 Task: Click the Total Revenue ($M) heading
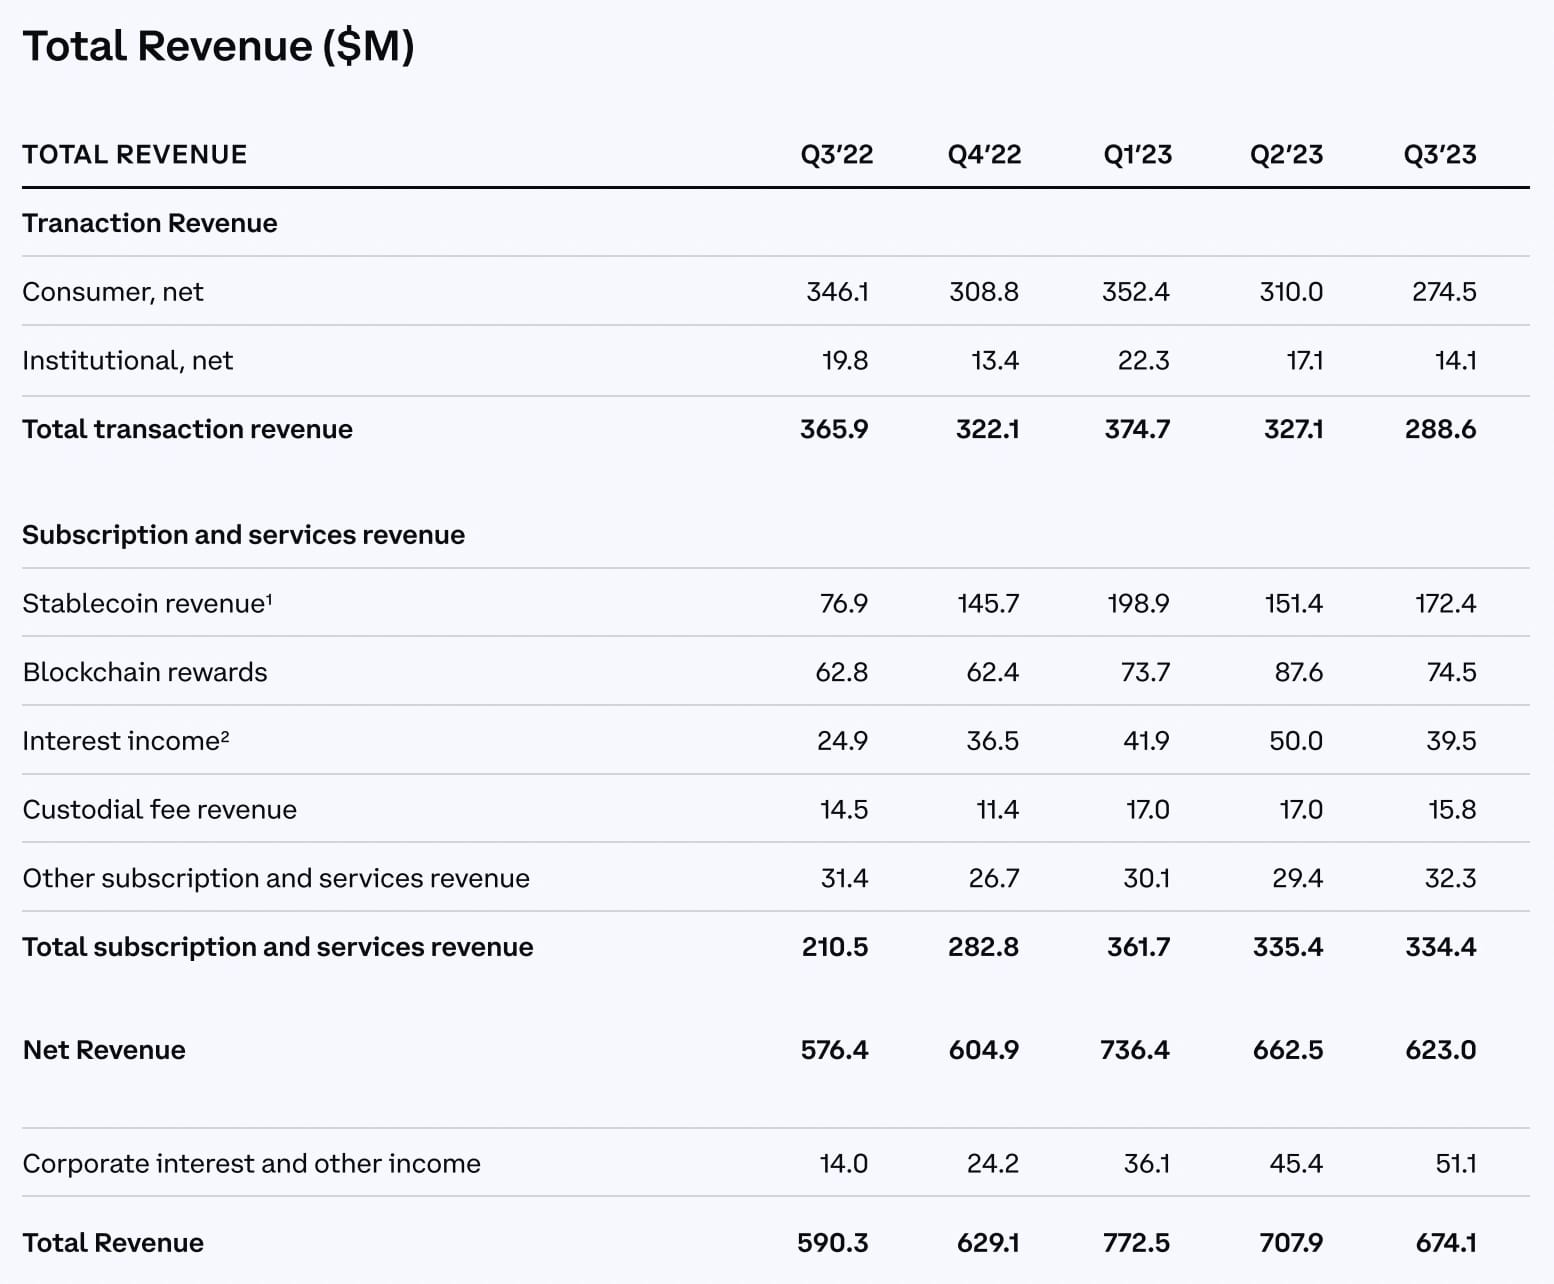[x=220, y=45]
